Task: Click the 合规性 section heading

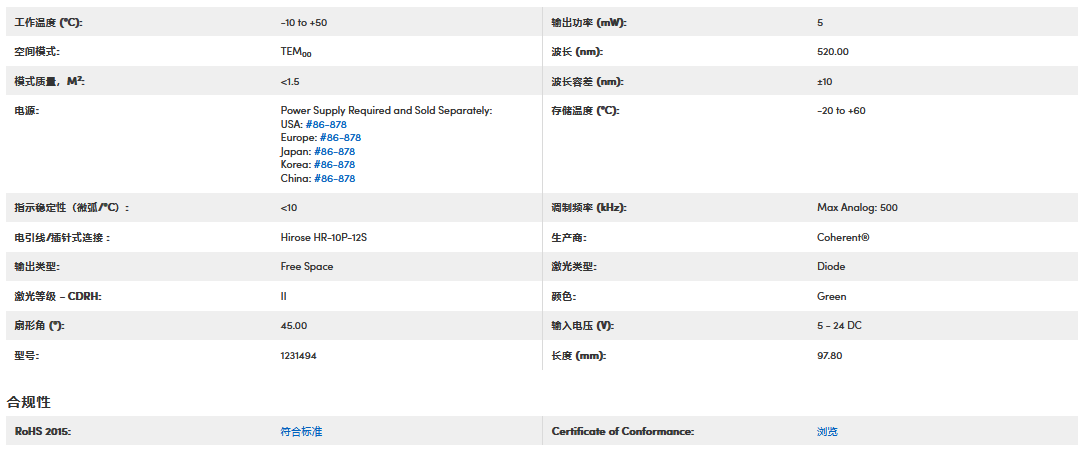Action: [x=29, y=402]
